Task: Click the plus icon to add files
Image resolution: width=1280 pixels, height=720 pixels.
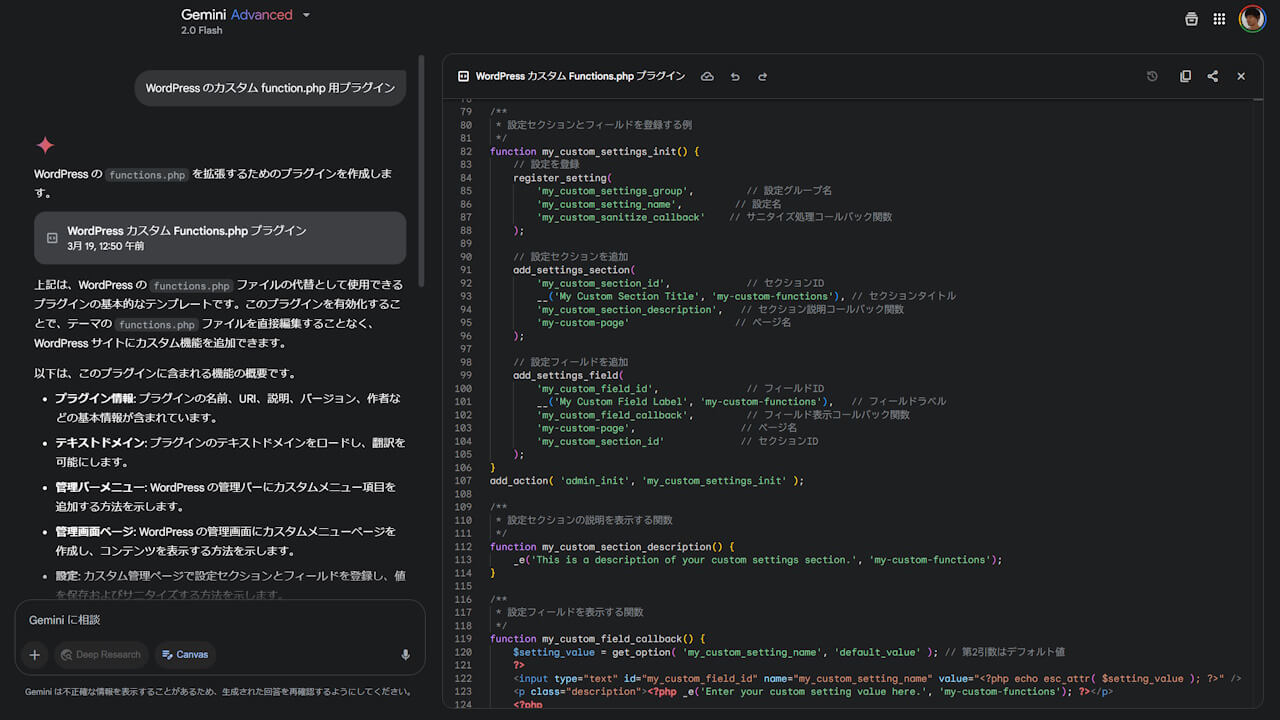Action: 35,655
